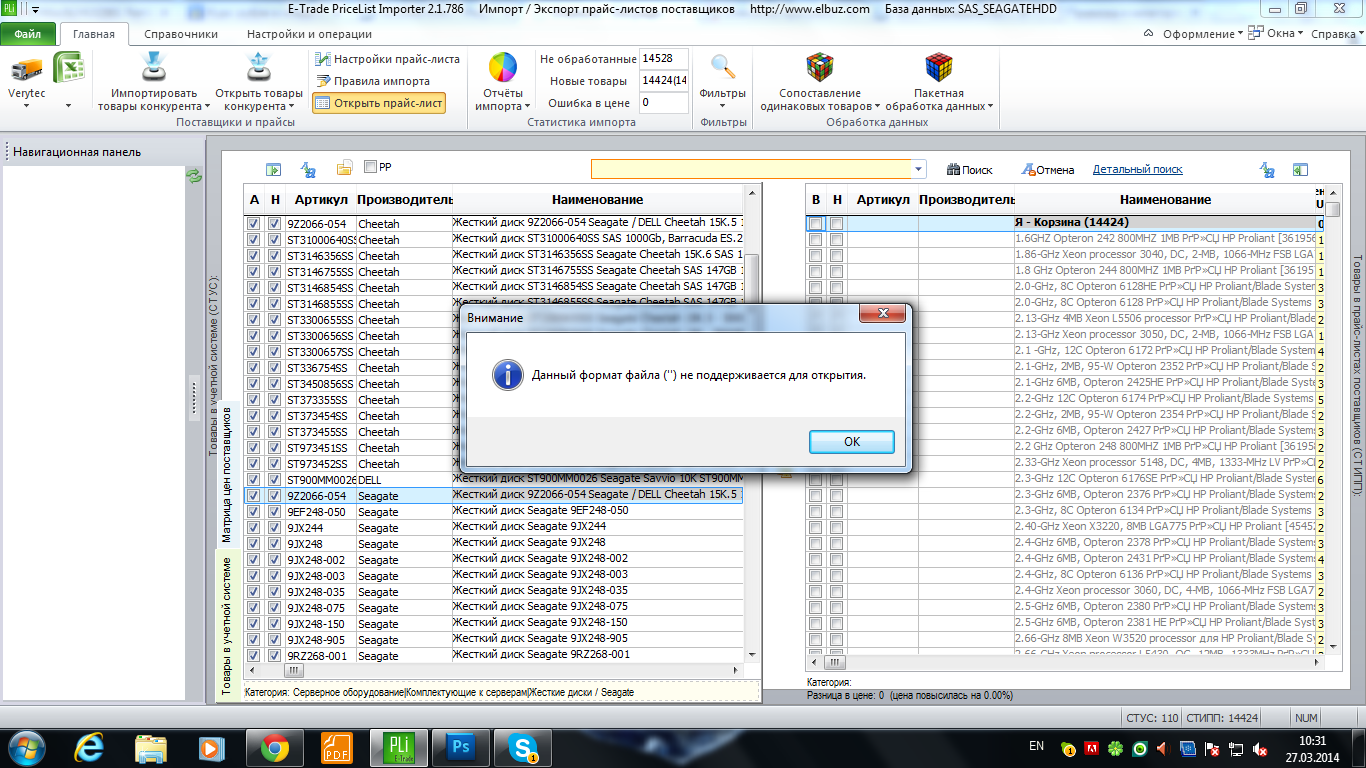
Task: Click the Ошибка в цене value field
Action: (664, 103)
